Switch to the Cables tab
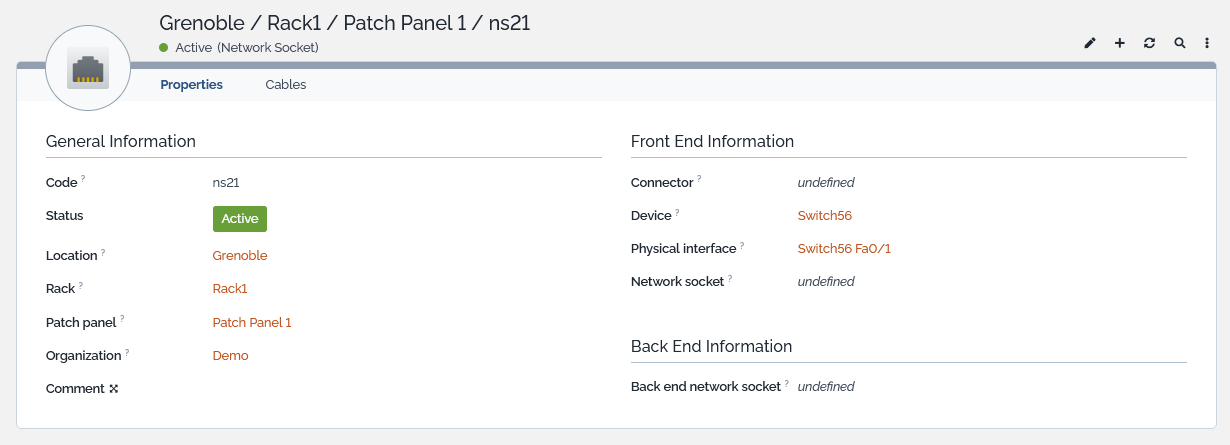 pos(285,85)
